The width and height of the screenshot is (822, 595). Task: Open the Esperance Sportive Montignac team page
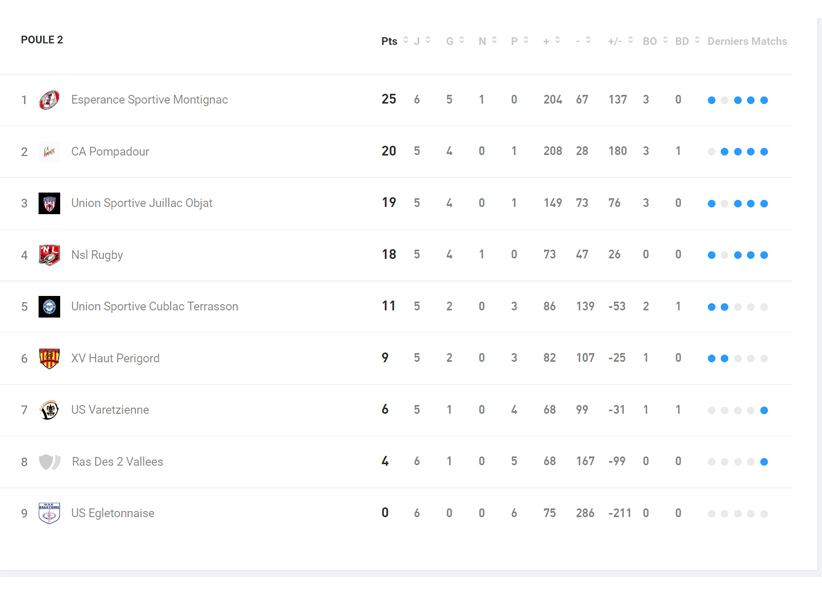149,100
